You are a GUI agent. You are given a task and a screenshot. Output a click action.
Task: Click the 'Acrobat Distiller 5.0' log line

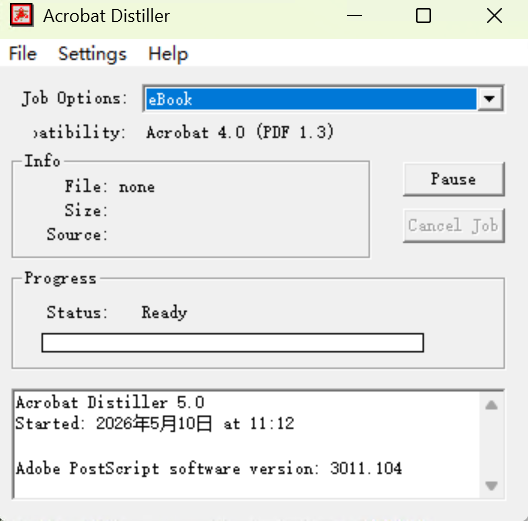(110, 403)
